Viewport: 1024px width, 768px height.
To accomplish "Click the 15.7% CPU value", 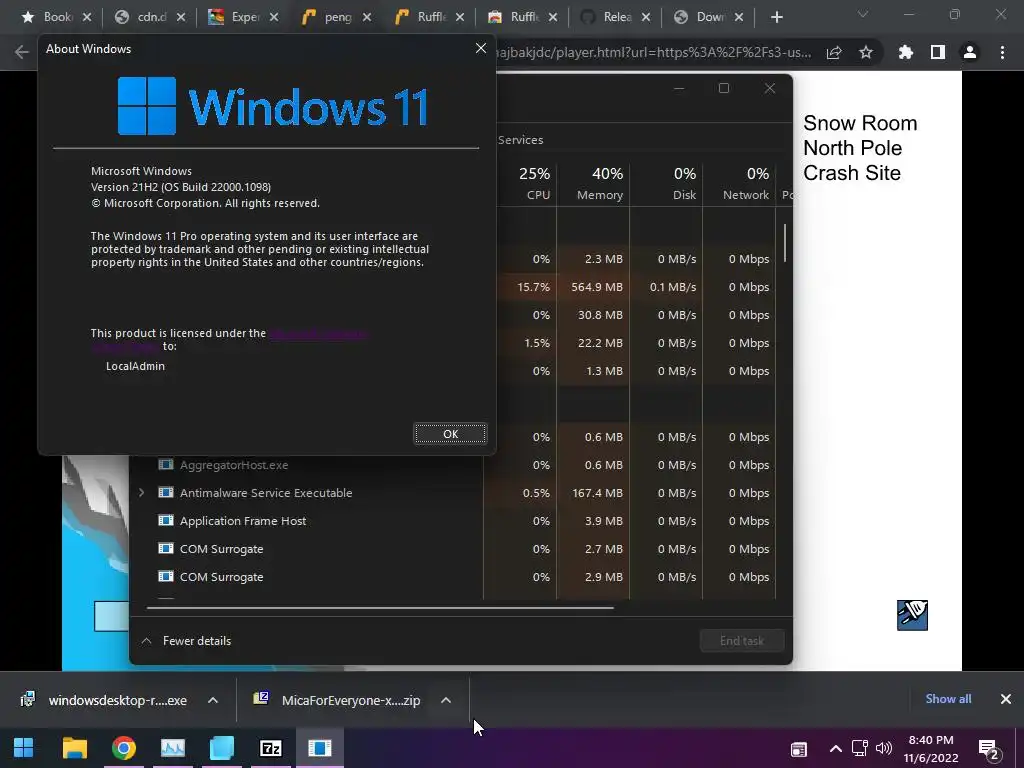I will coord(533,287).
